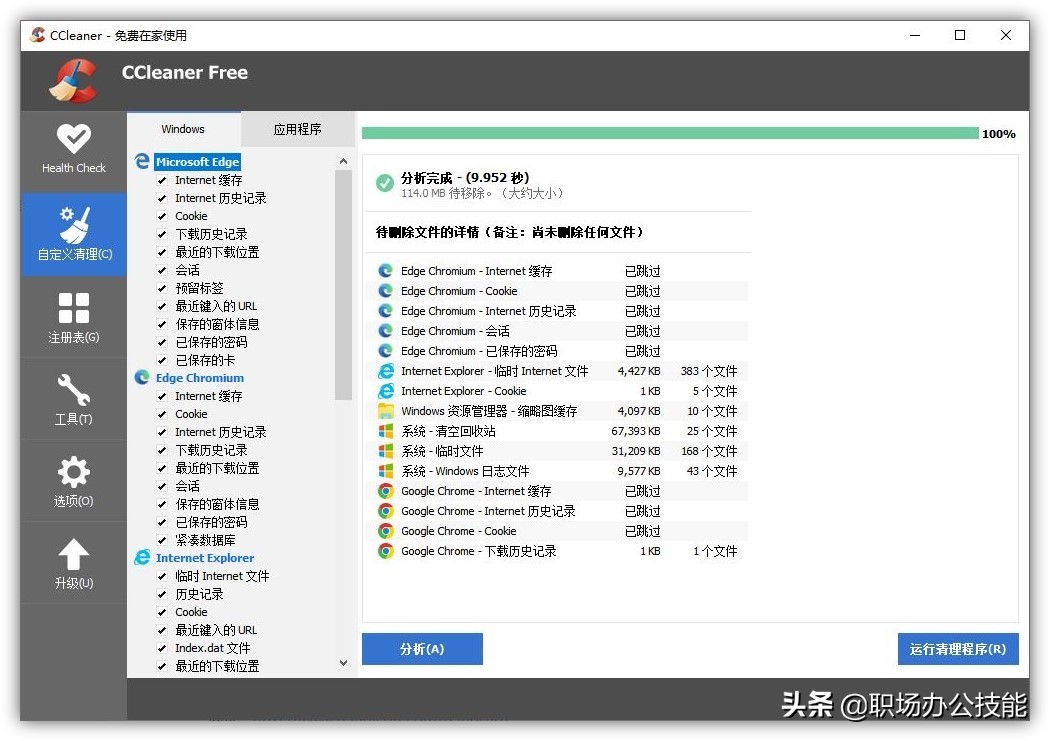
Task: Select the Windows tab
Action: click(x=183, y=128)
